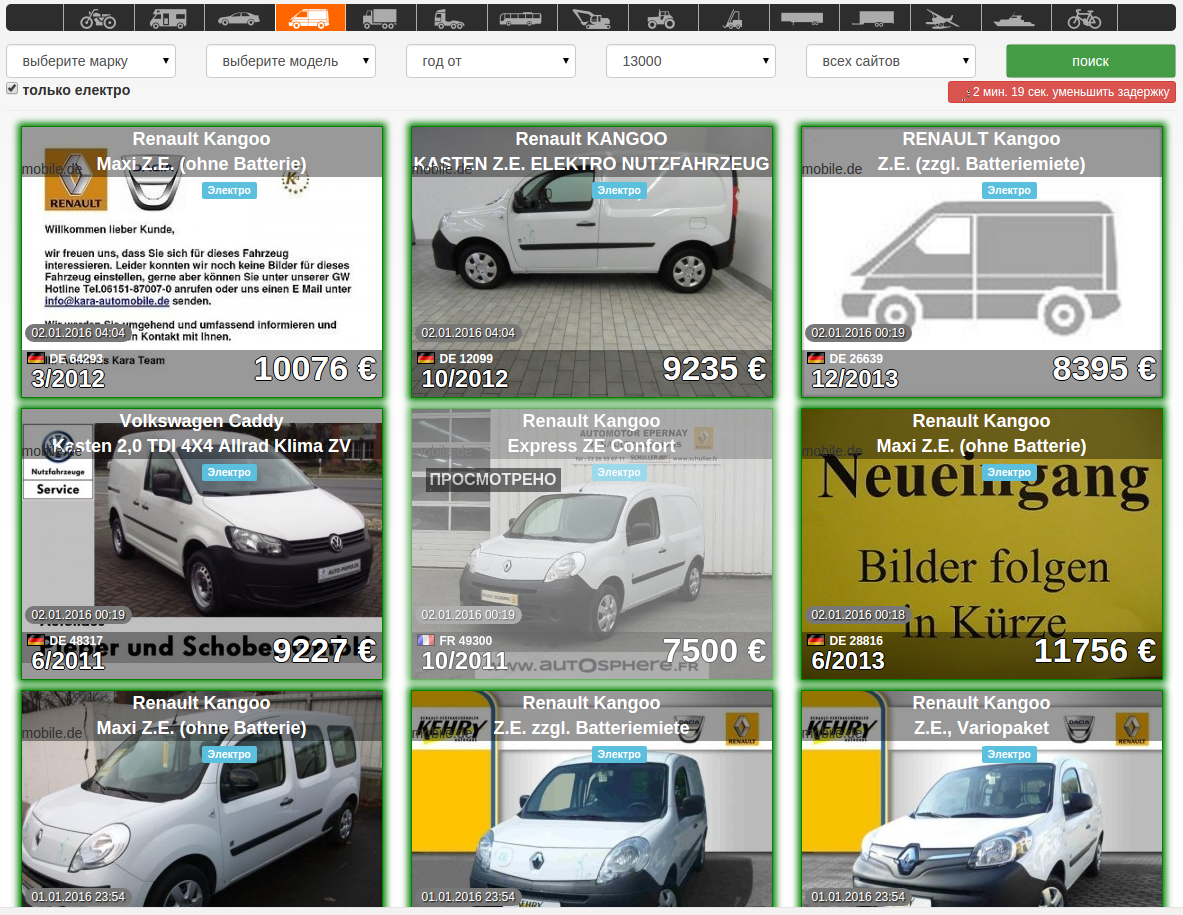Open the airplane category
This screenshot has height=915, width=1183.
point(944,18)
